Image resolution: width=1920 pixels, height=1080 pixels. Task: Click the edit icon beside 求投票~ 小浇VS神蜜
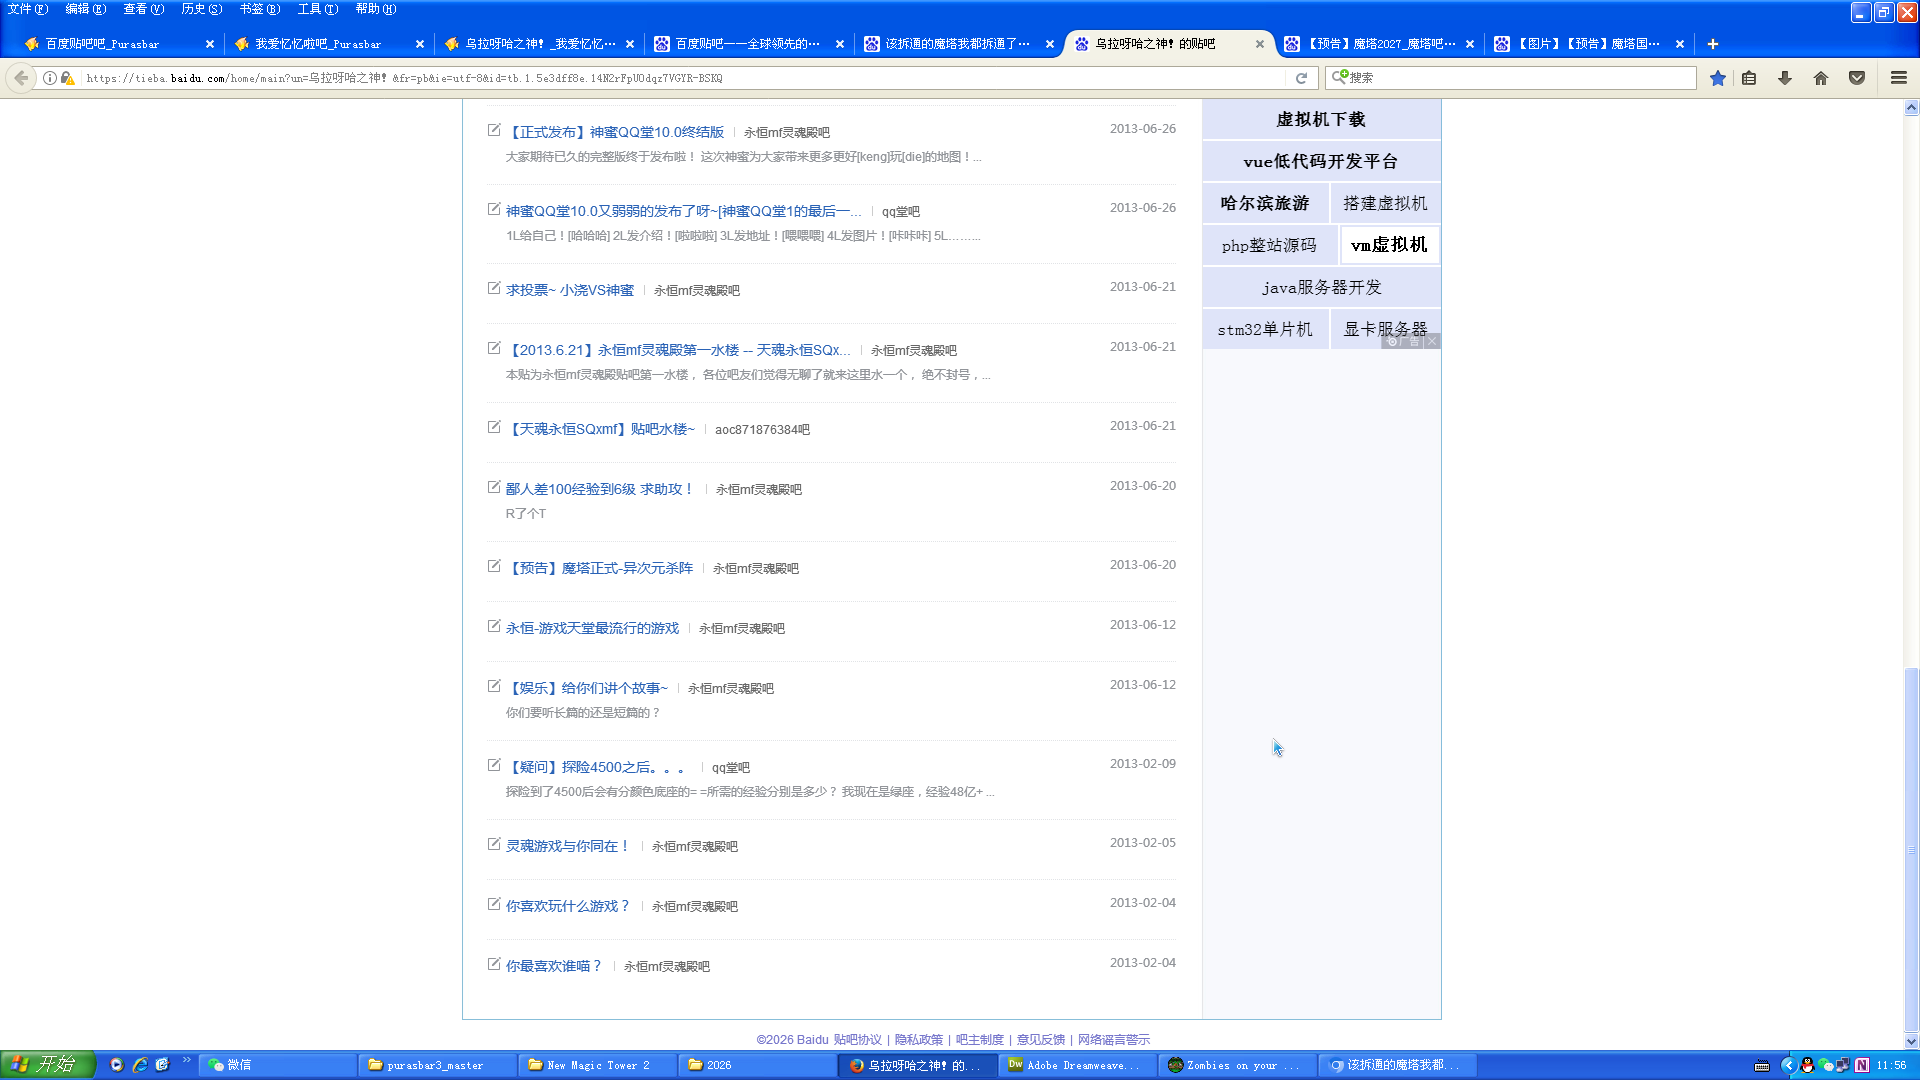(x=494, y=288)
